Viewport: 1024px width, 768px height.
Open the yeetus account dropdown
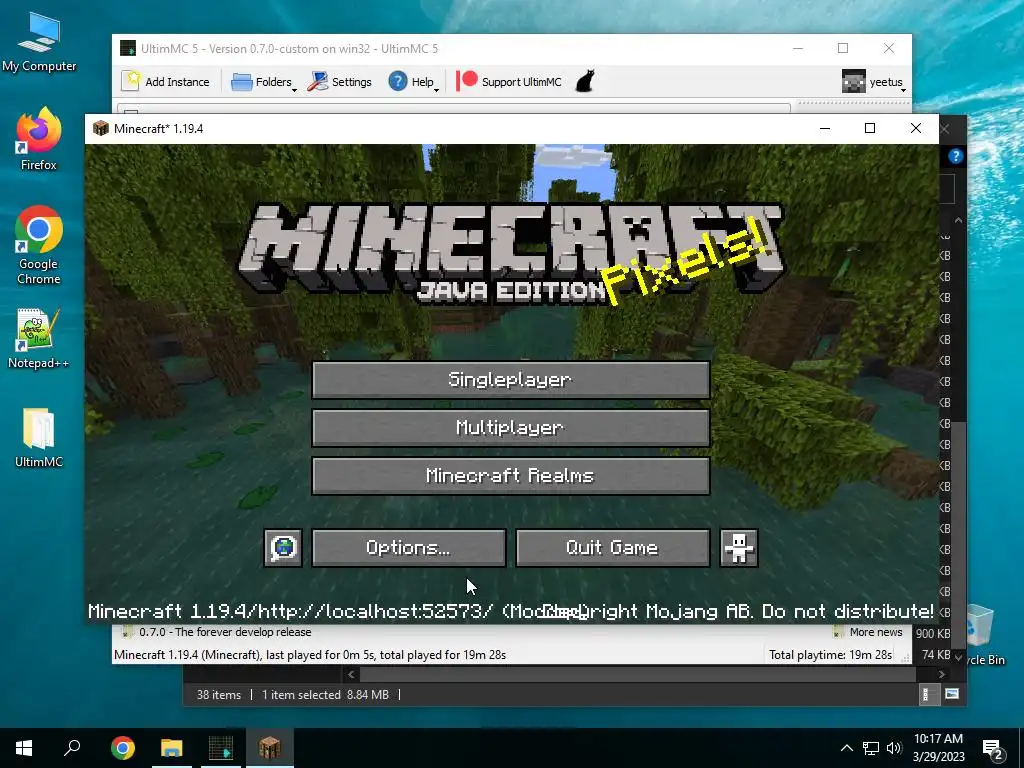click(x=874, y=82)
